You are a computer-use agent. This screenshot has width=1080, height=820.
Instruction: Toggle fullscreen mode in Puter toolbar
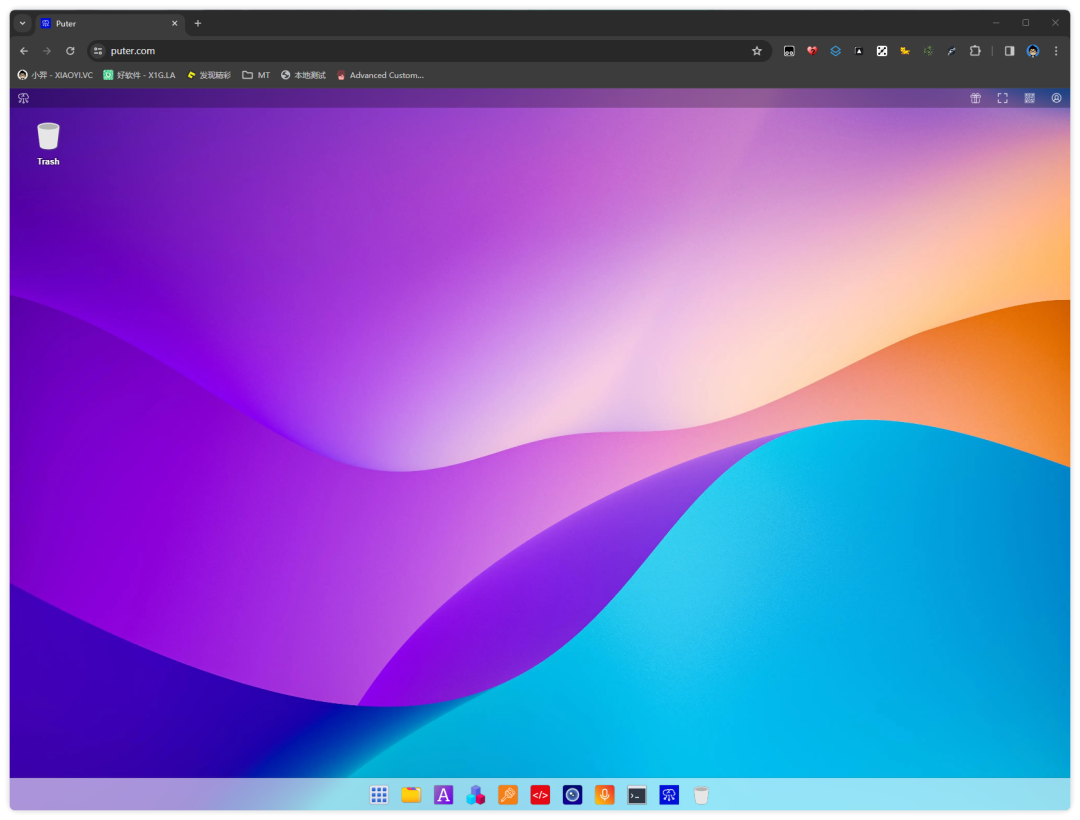(1002, 98)
